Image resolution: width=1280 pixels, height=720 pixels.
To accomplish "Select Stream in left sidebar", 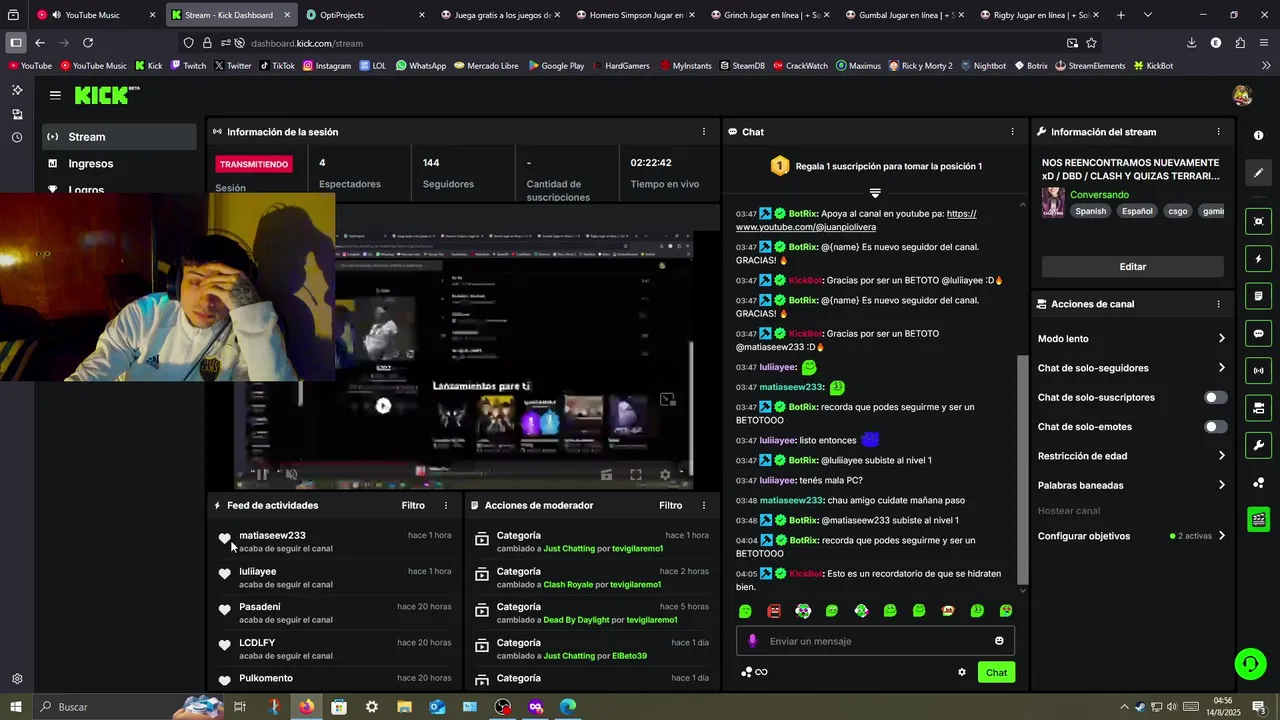I will tap(119, 137).
